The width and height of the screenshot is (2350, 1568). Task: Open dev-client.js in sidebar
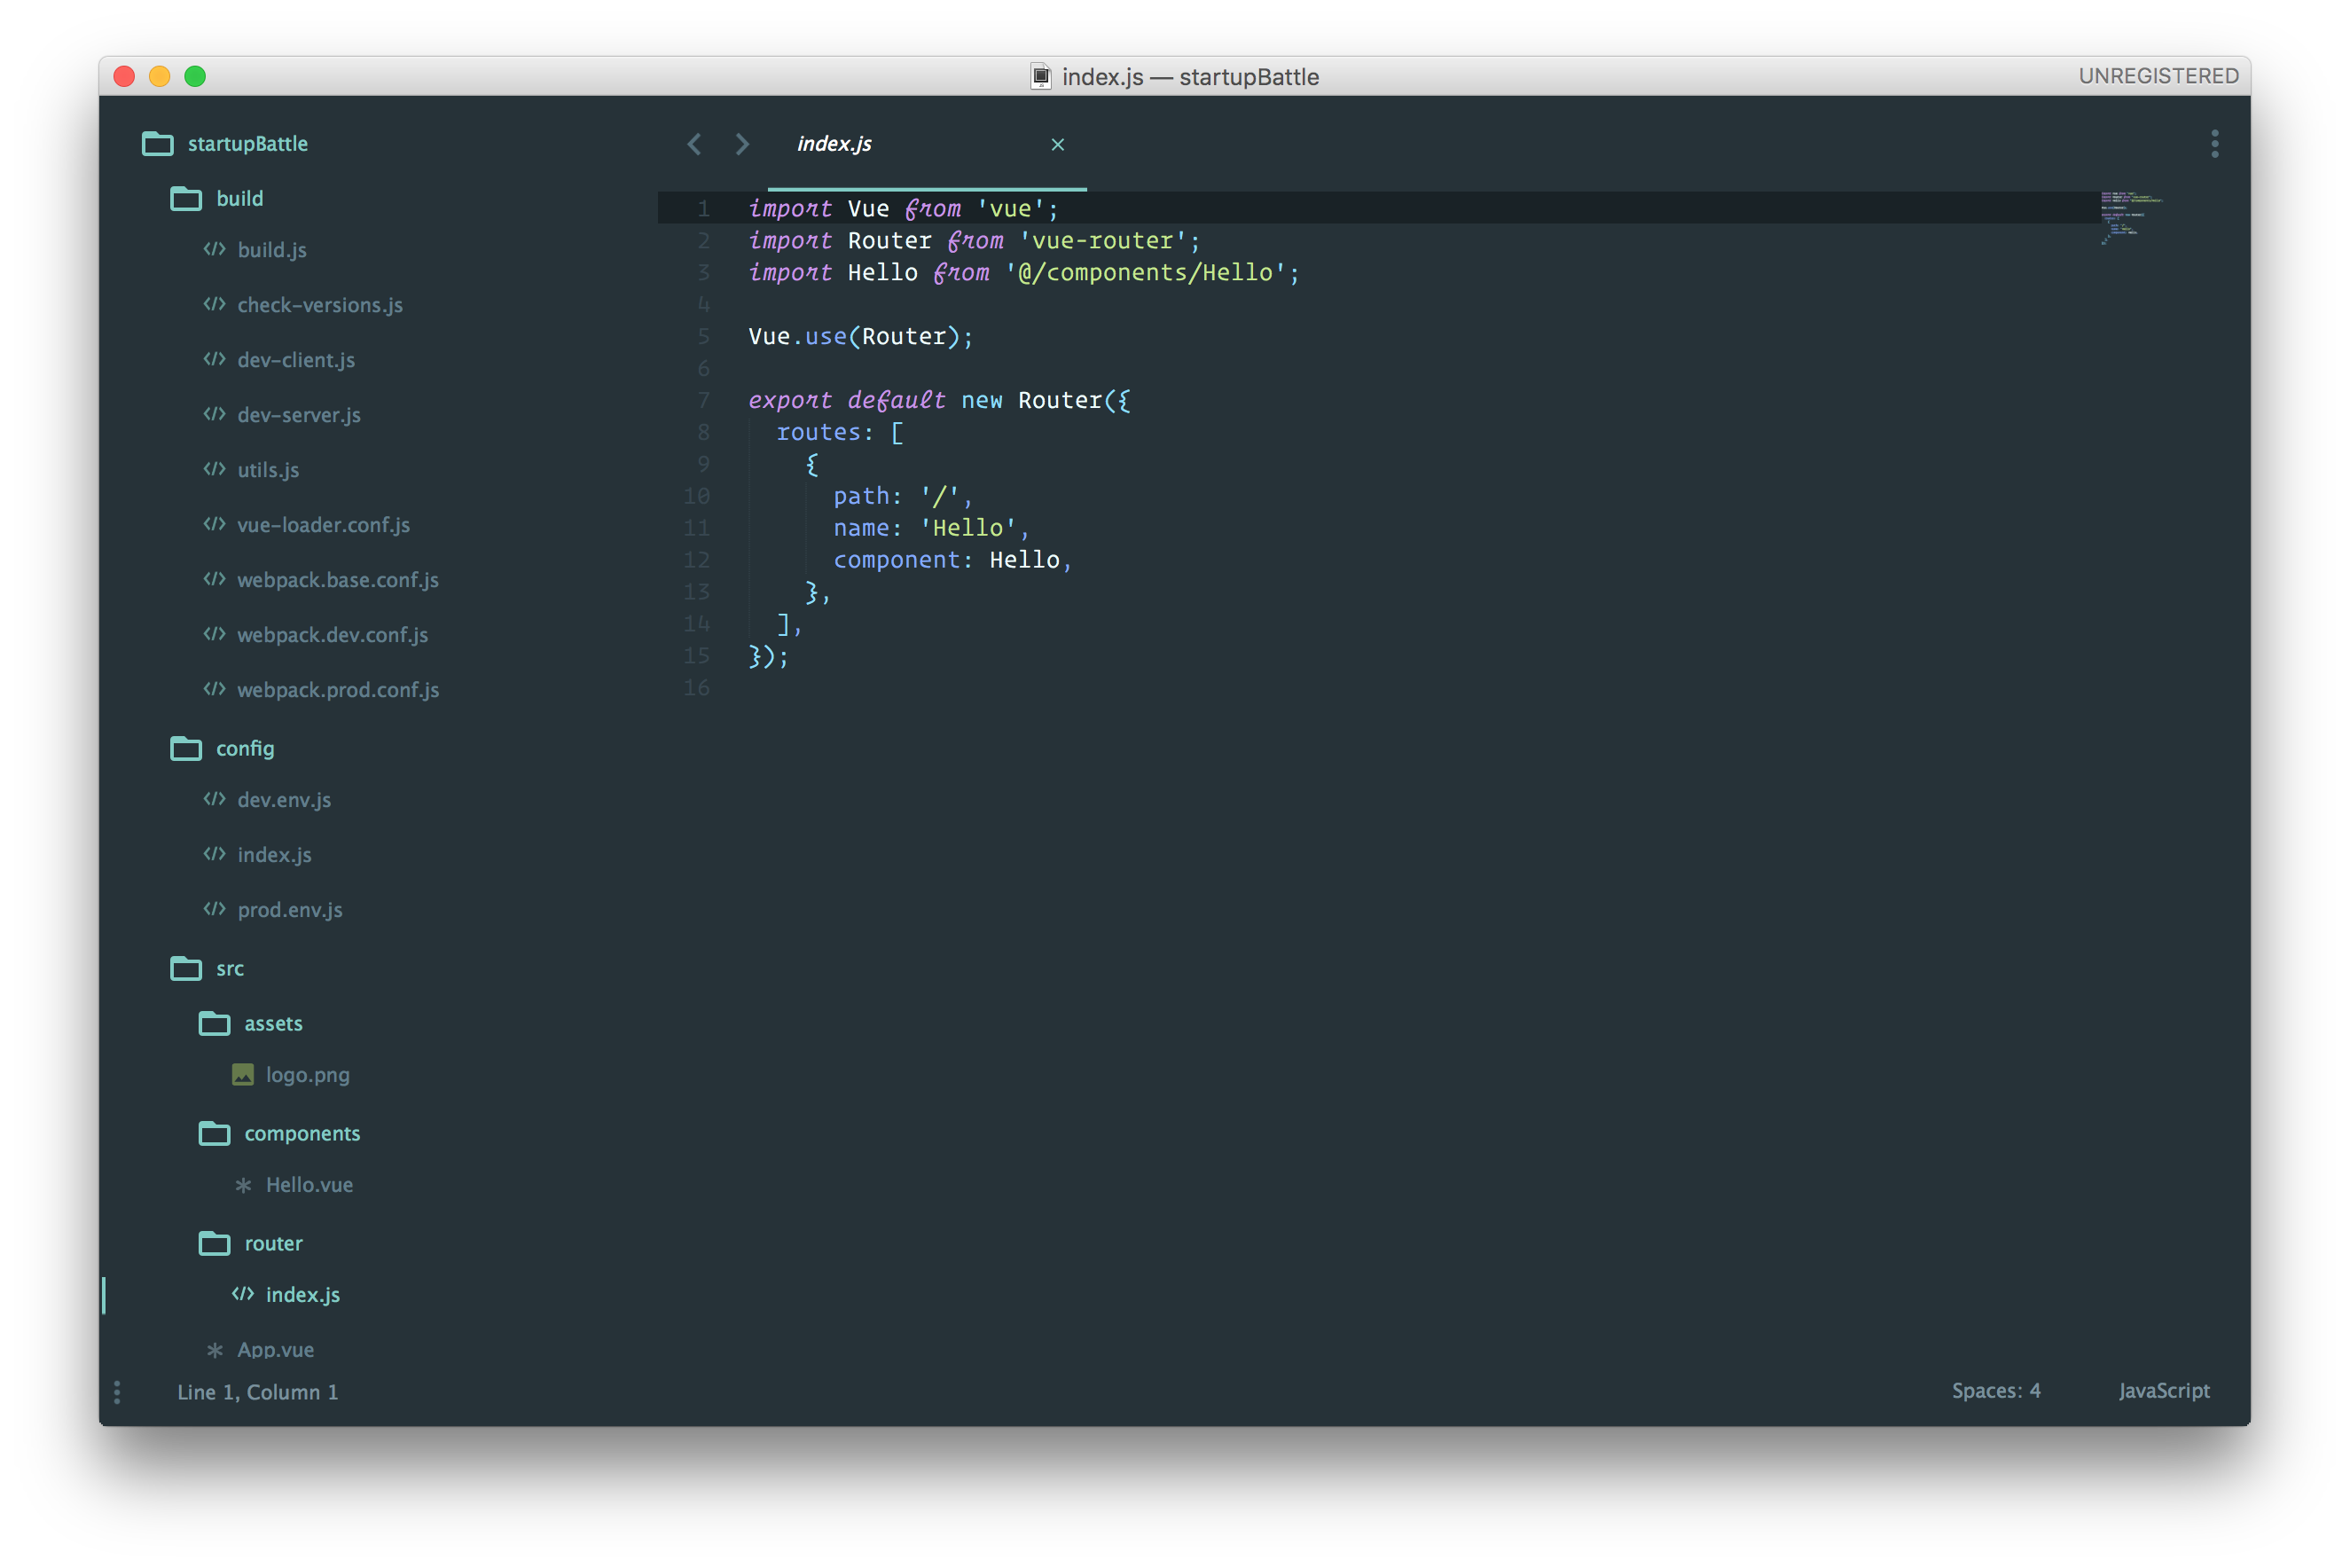[x=296, y=360]
